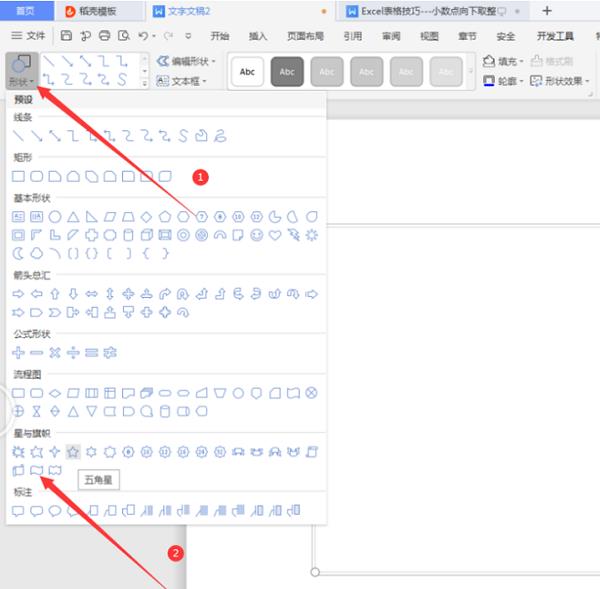Viewport: 600px width, 589px height.
Task: Choose the oval callout shape
Action: point(55,511)
